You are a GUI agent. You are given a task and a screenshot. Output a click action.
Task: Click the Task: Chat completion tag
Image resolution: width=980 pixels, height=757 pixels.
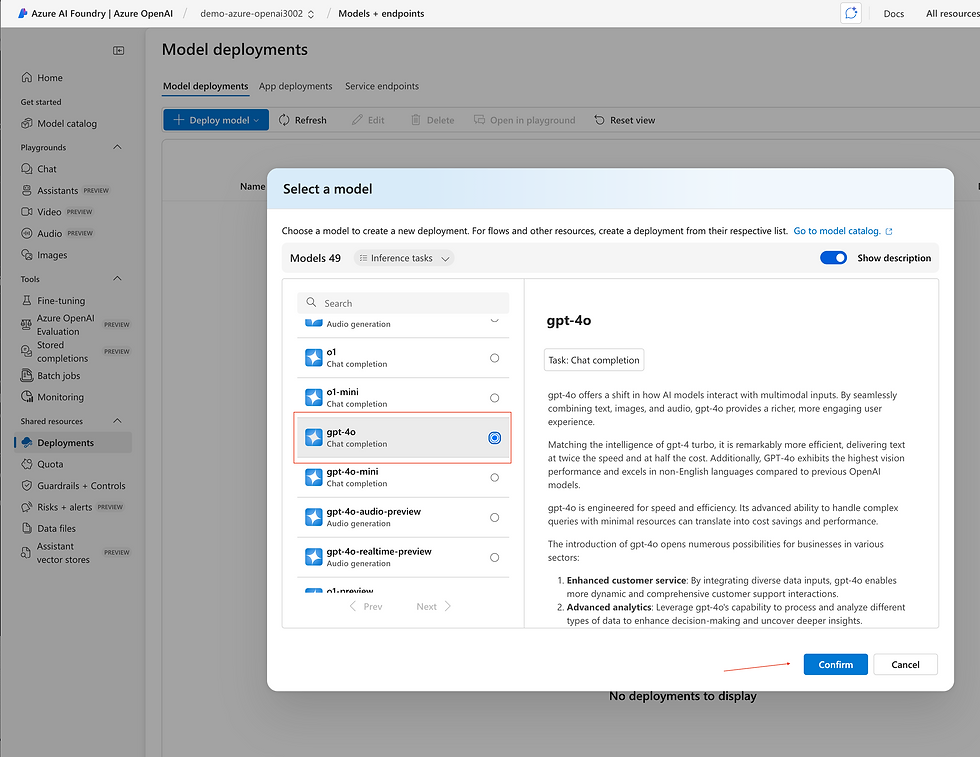[594, 360]
